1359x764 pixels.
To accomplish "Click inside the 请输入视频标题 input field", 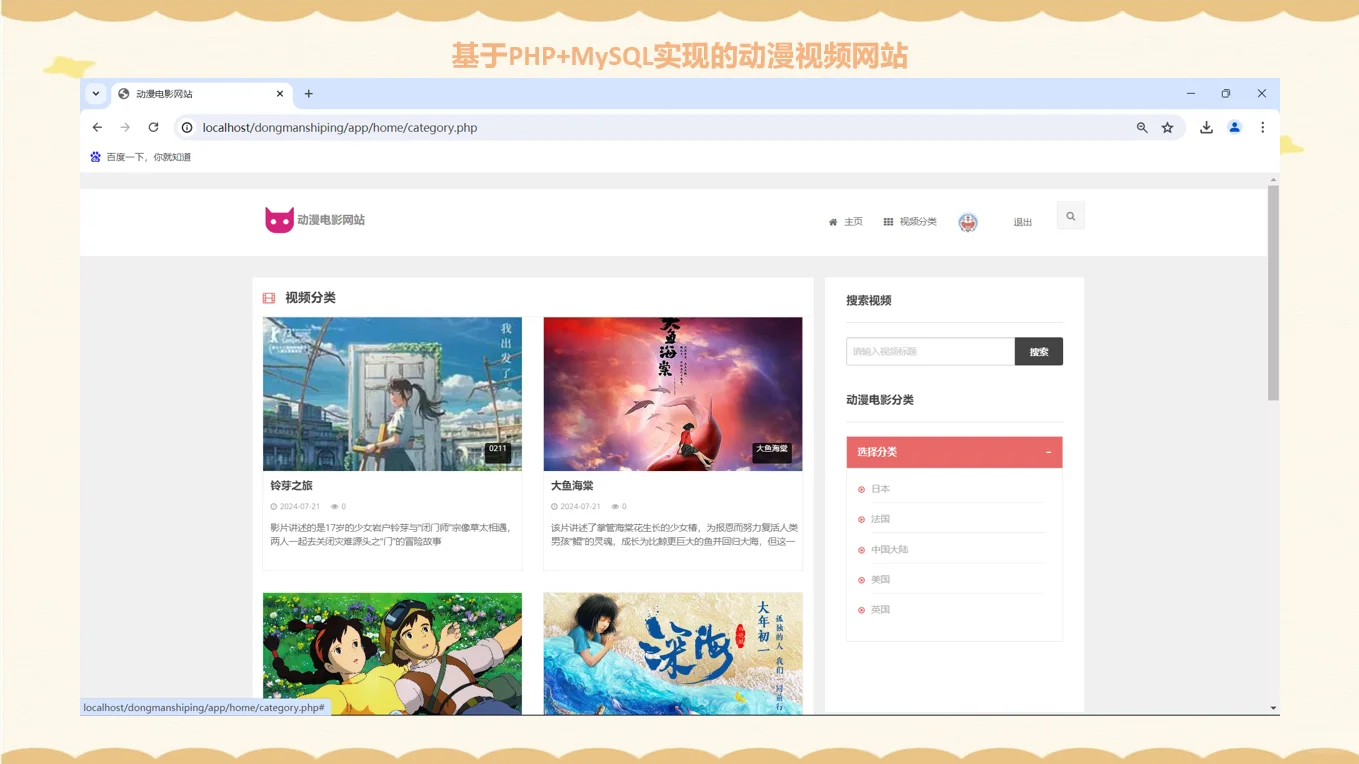I will pyautogui.click(x=930, y=351).
